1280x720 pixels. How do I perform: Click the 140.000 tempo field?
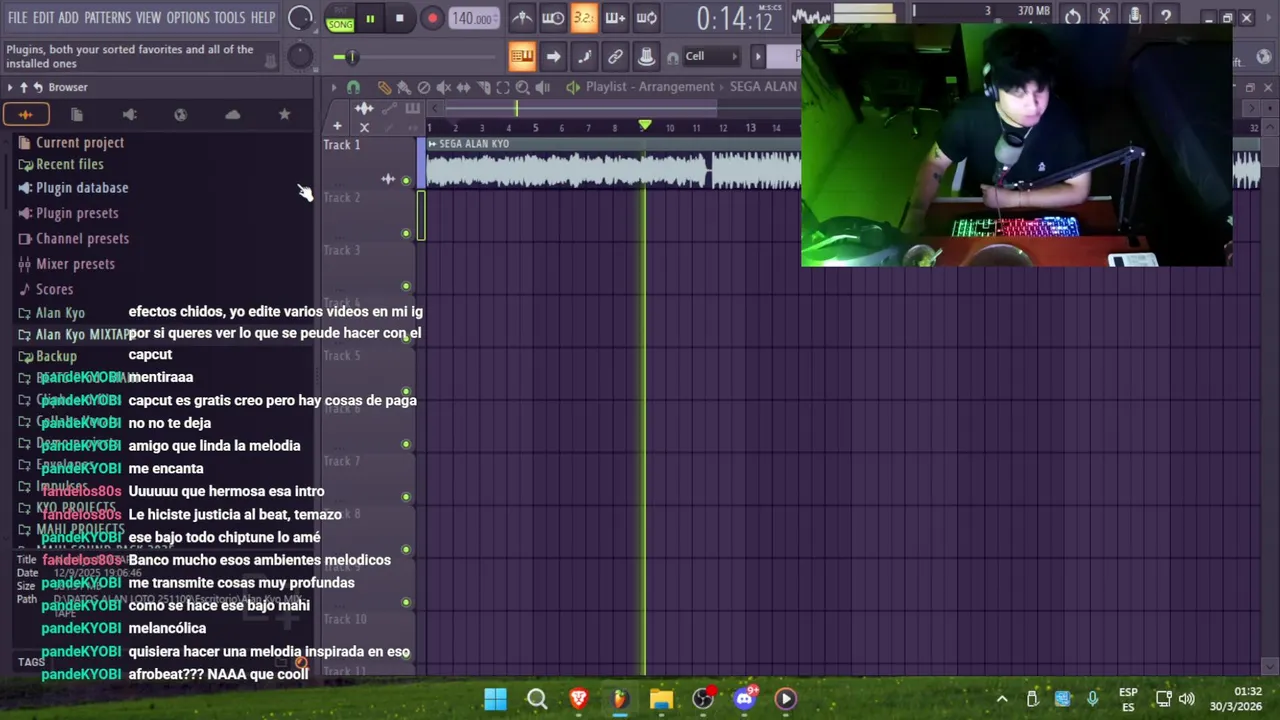click(472, 18)
